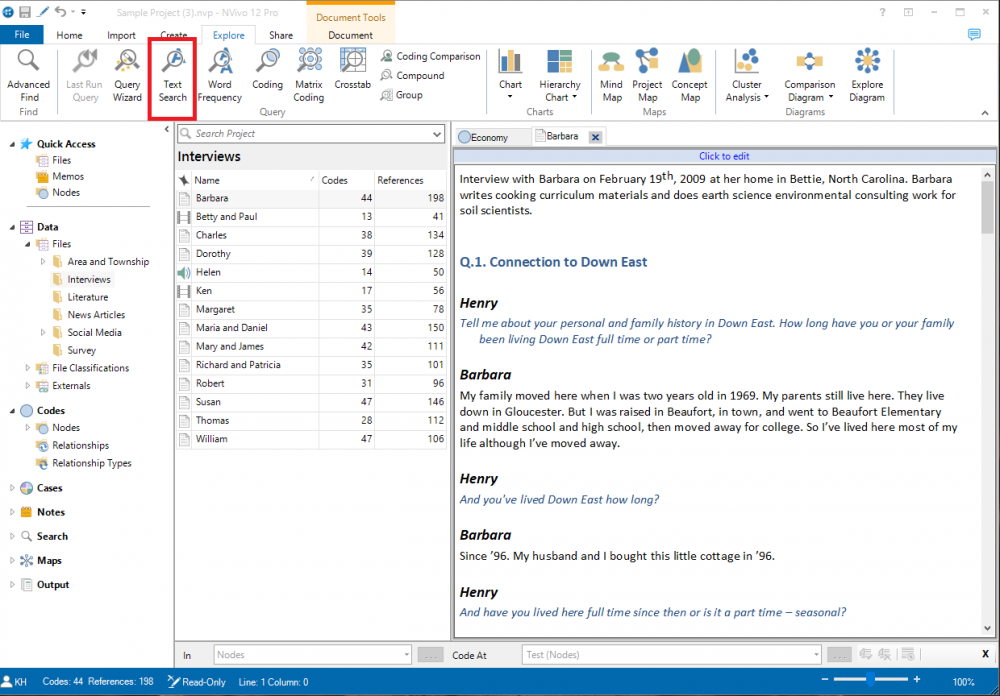
Task: Open the Code At combo box
Action: pyautogui.click(x=672, y=655)
